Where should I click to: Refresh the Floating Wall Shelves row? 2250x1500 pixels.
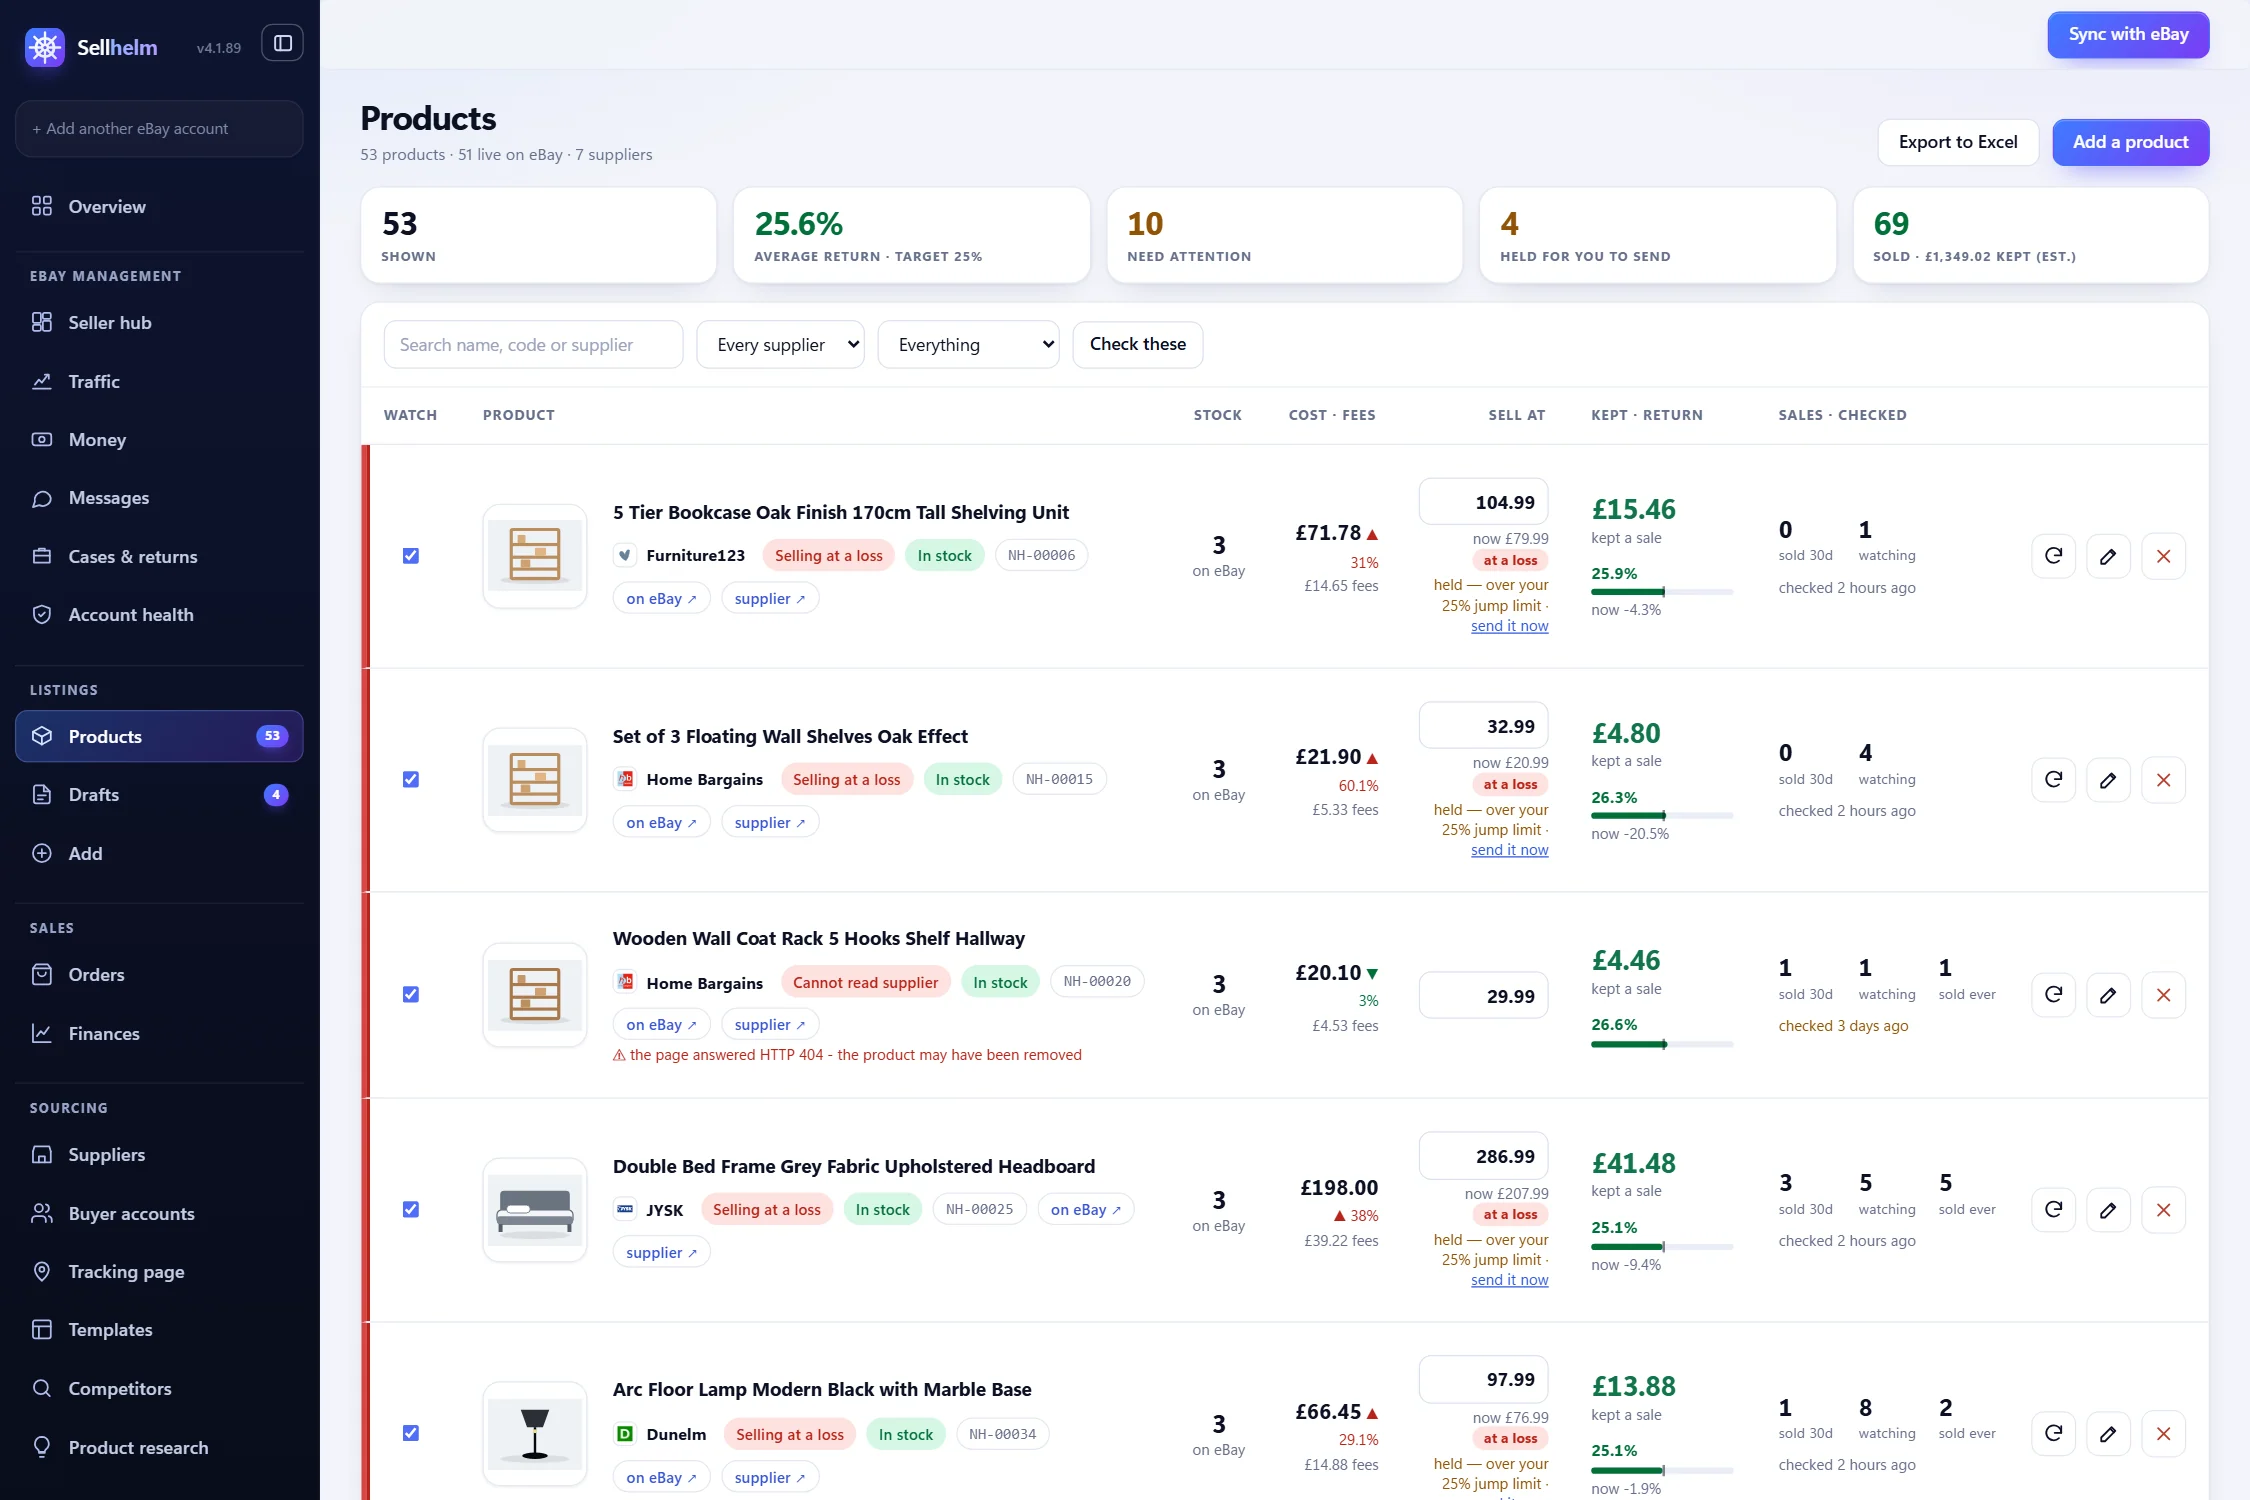[2053, 780]
